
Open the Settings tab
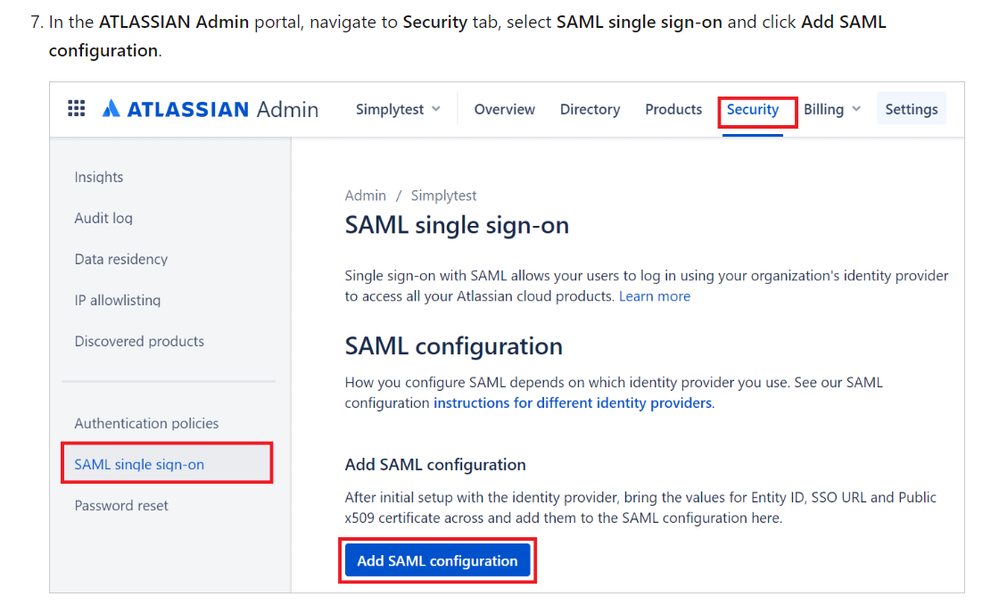[x=911, y=110]
